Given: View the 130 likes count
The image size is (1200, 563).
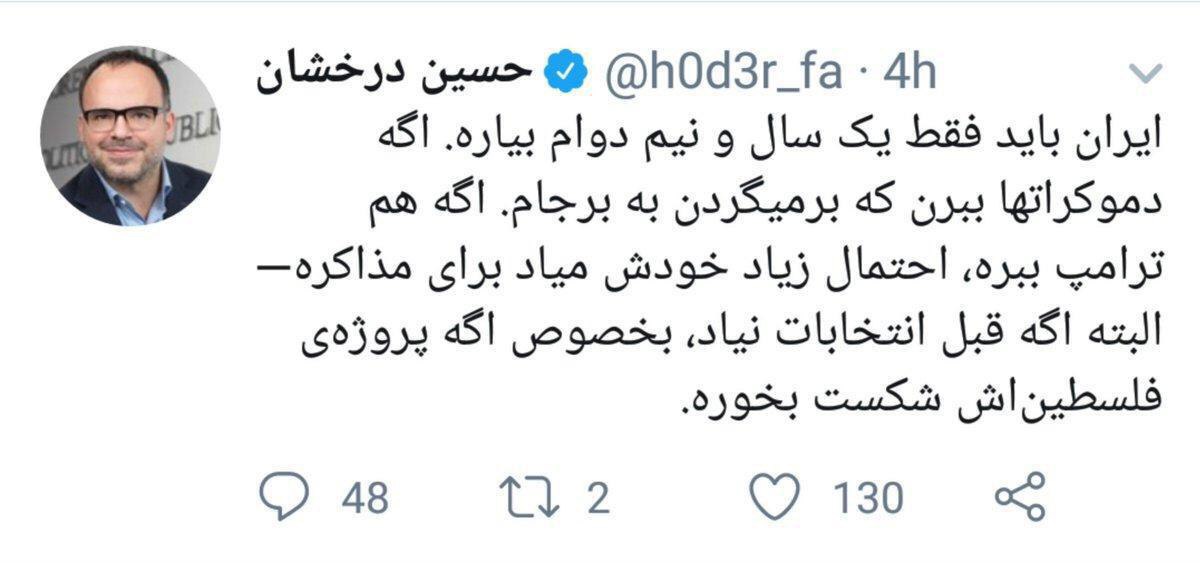Looking at the screenshot, I should tap(866, 498).
